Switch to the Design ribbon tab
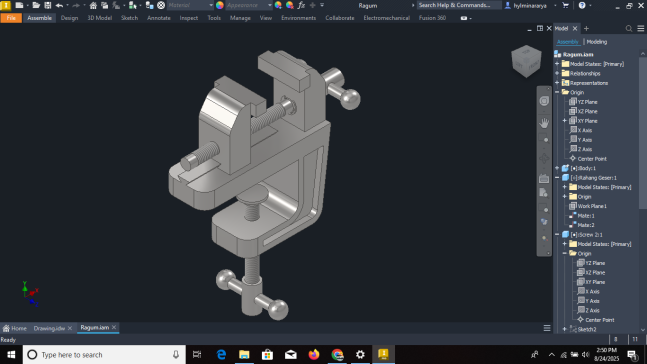 pyautogui.click(x=69, y=18)
